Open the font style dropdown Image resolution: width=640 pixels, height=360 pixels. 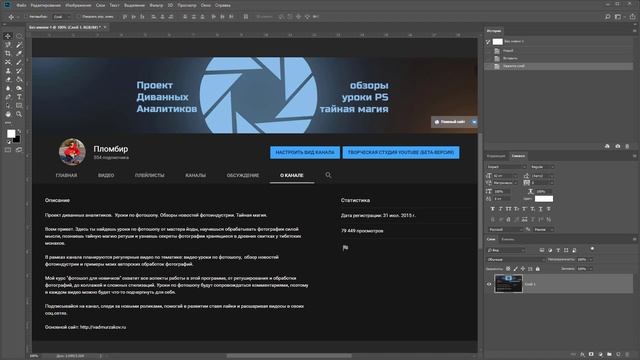pyautogui.click(x=542, y=167)
